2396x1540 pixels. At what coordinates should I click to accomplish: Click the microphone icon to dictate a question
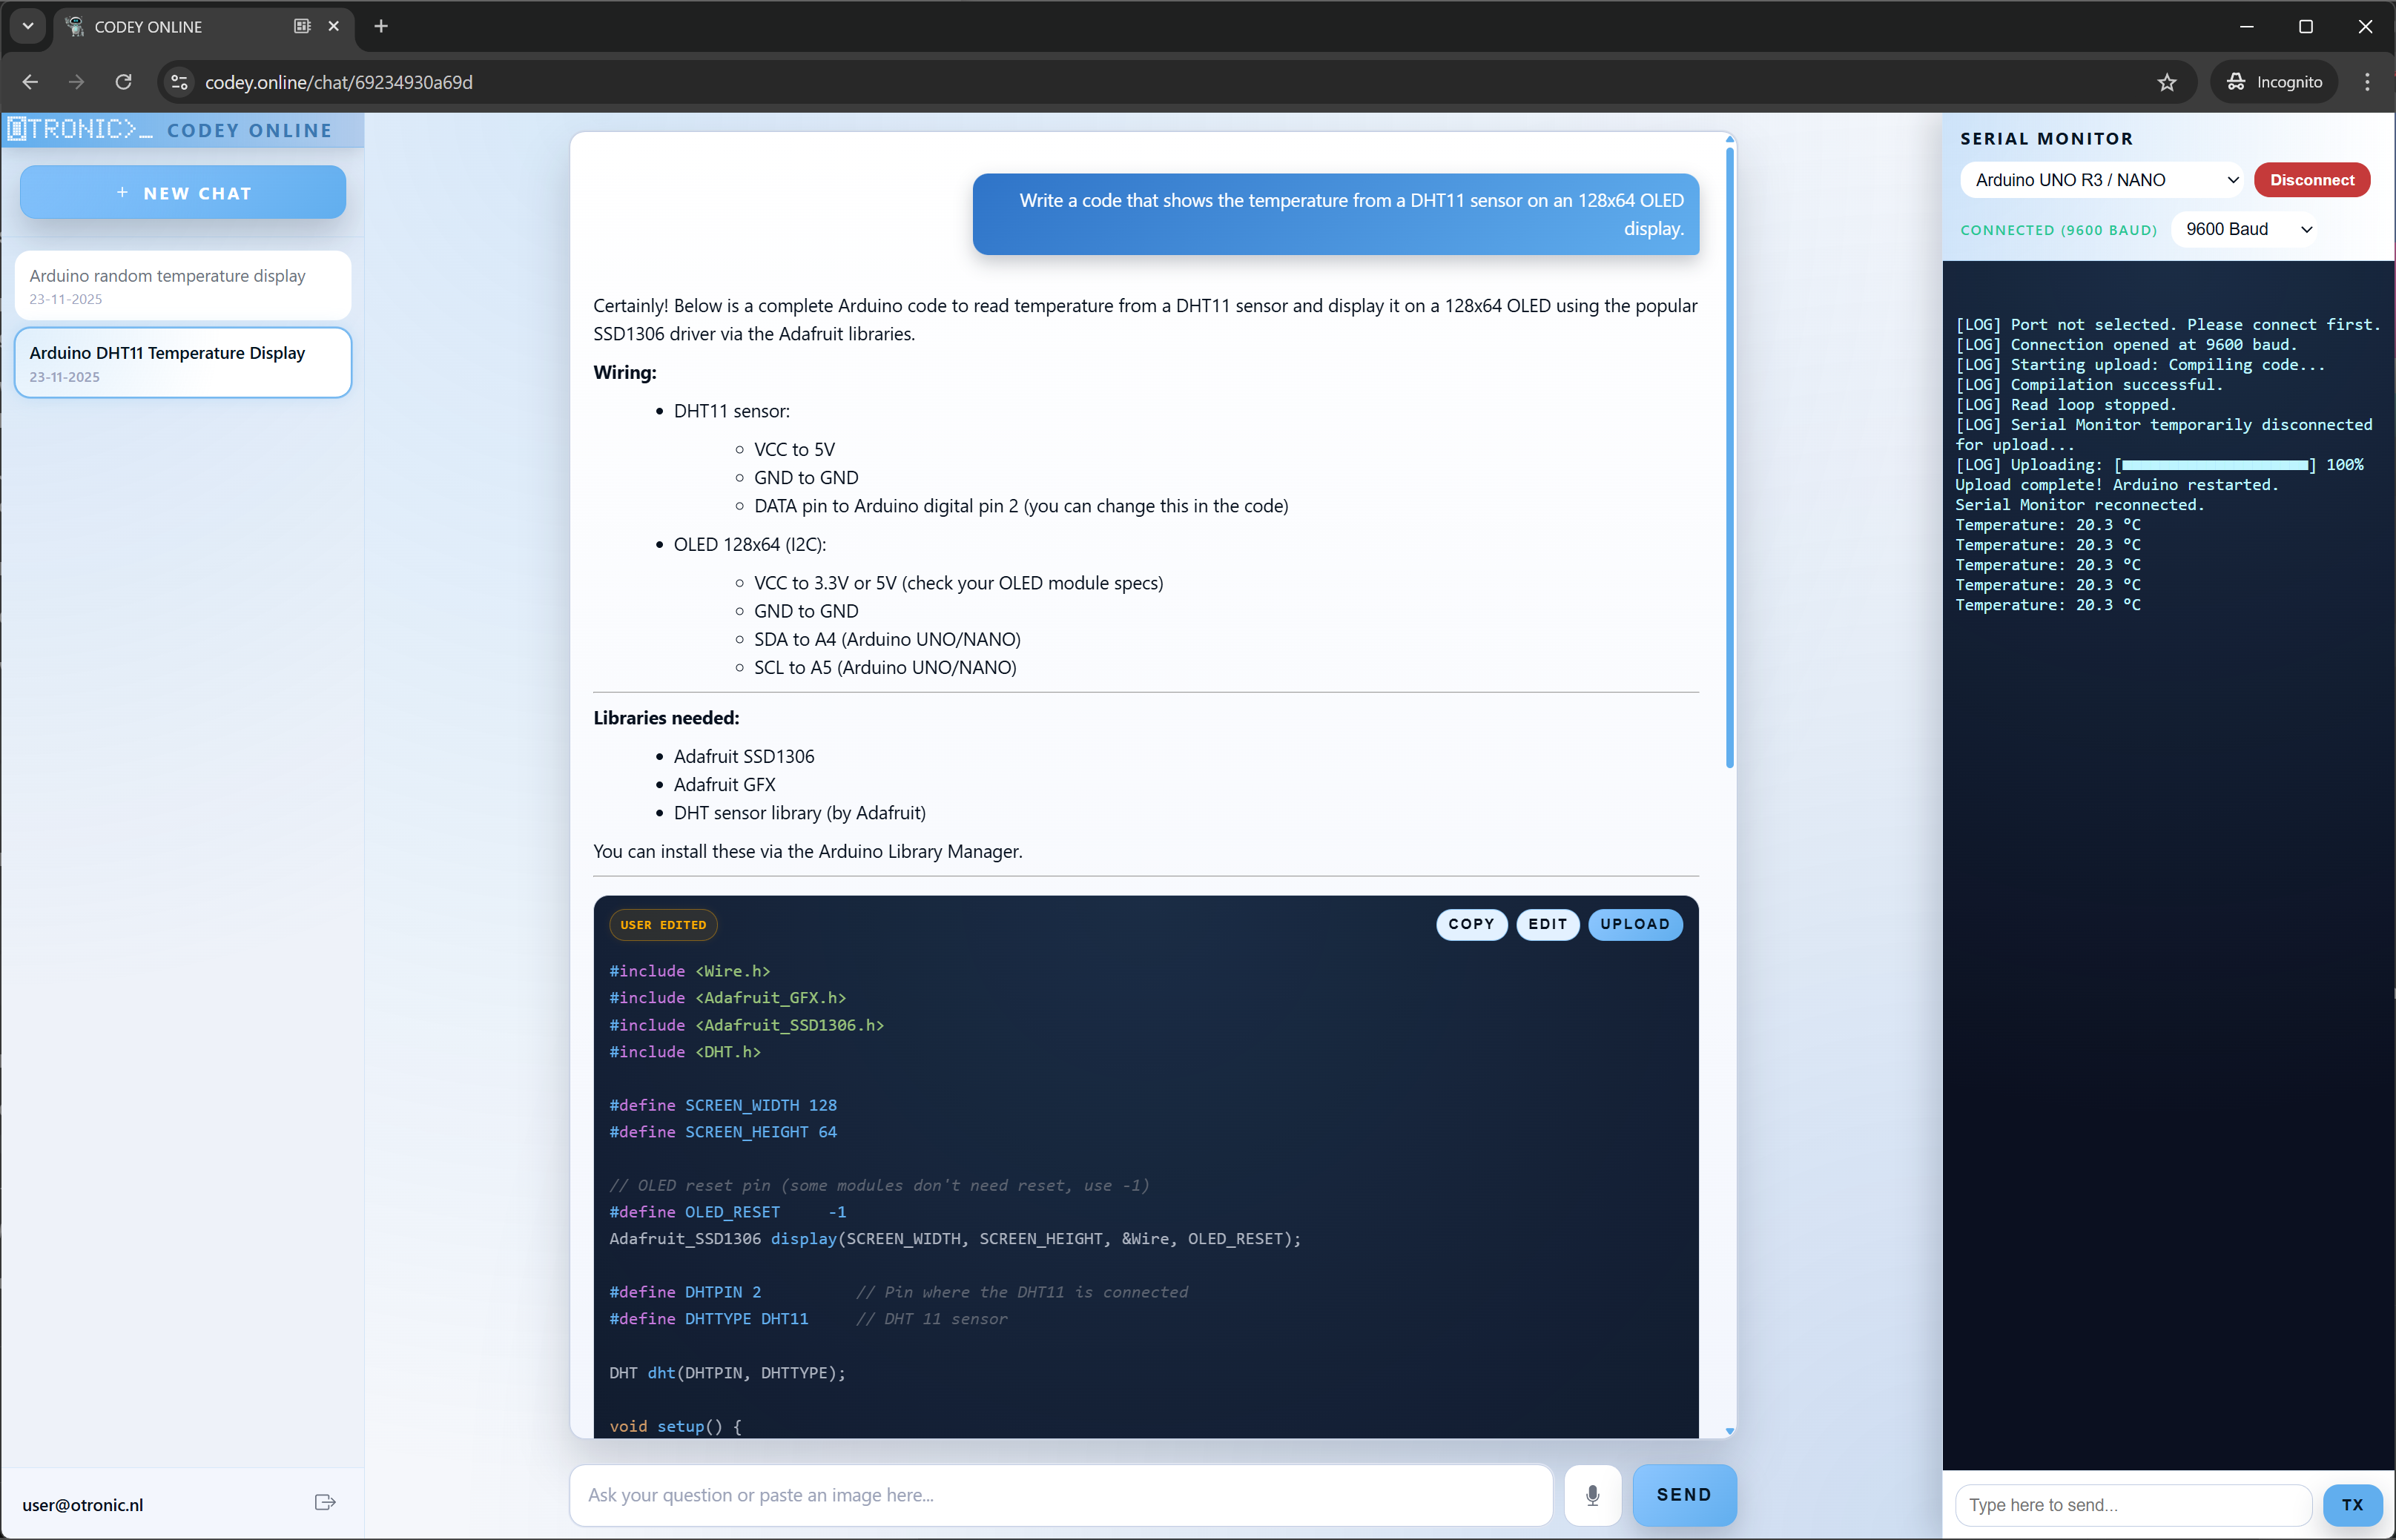click(1592, 1495)
